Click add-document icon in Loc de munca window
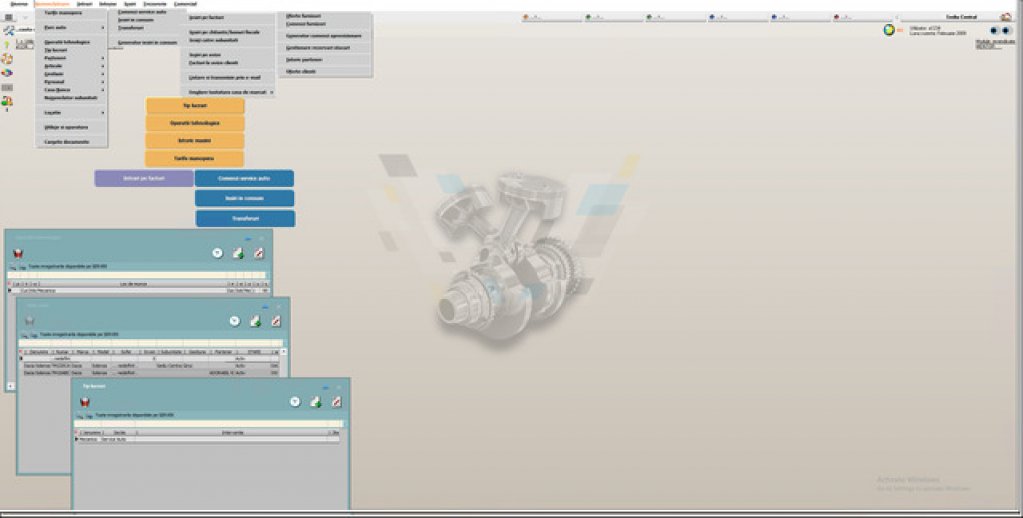The width and height of the screenshot is (1023, 518). click(x=238, y=253)
